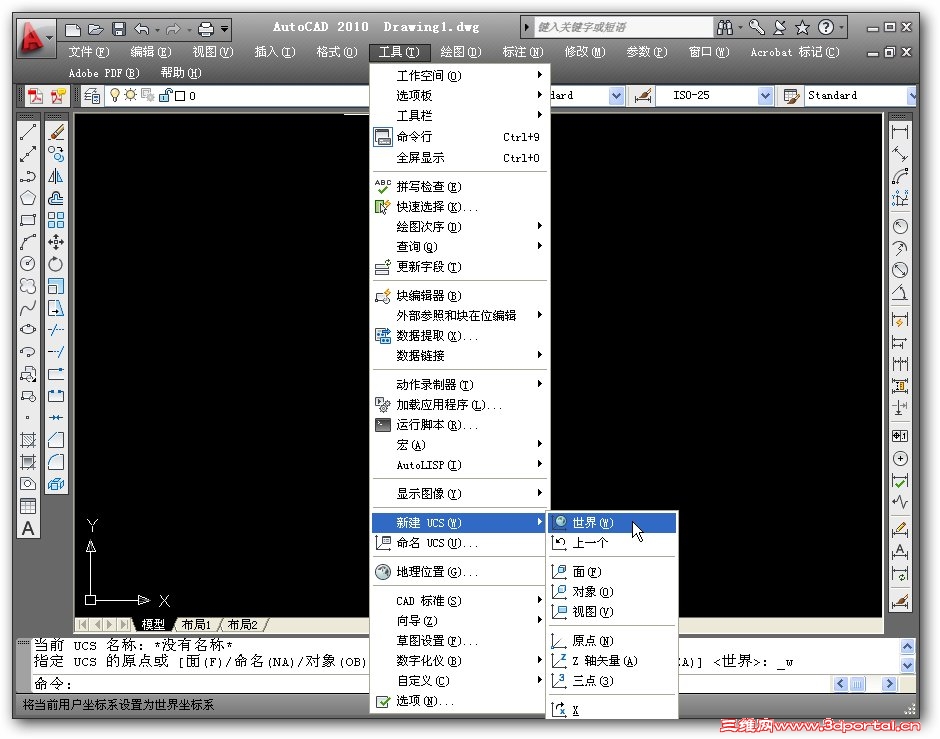Click the binoculars search icon
This screenshot has width=940, height=739.
[x=725, y=28]
